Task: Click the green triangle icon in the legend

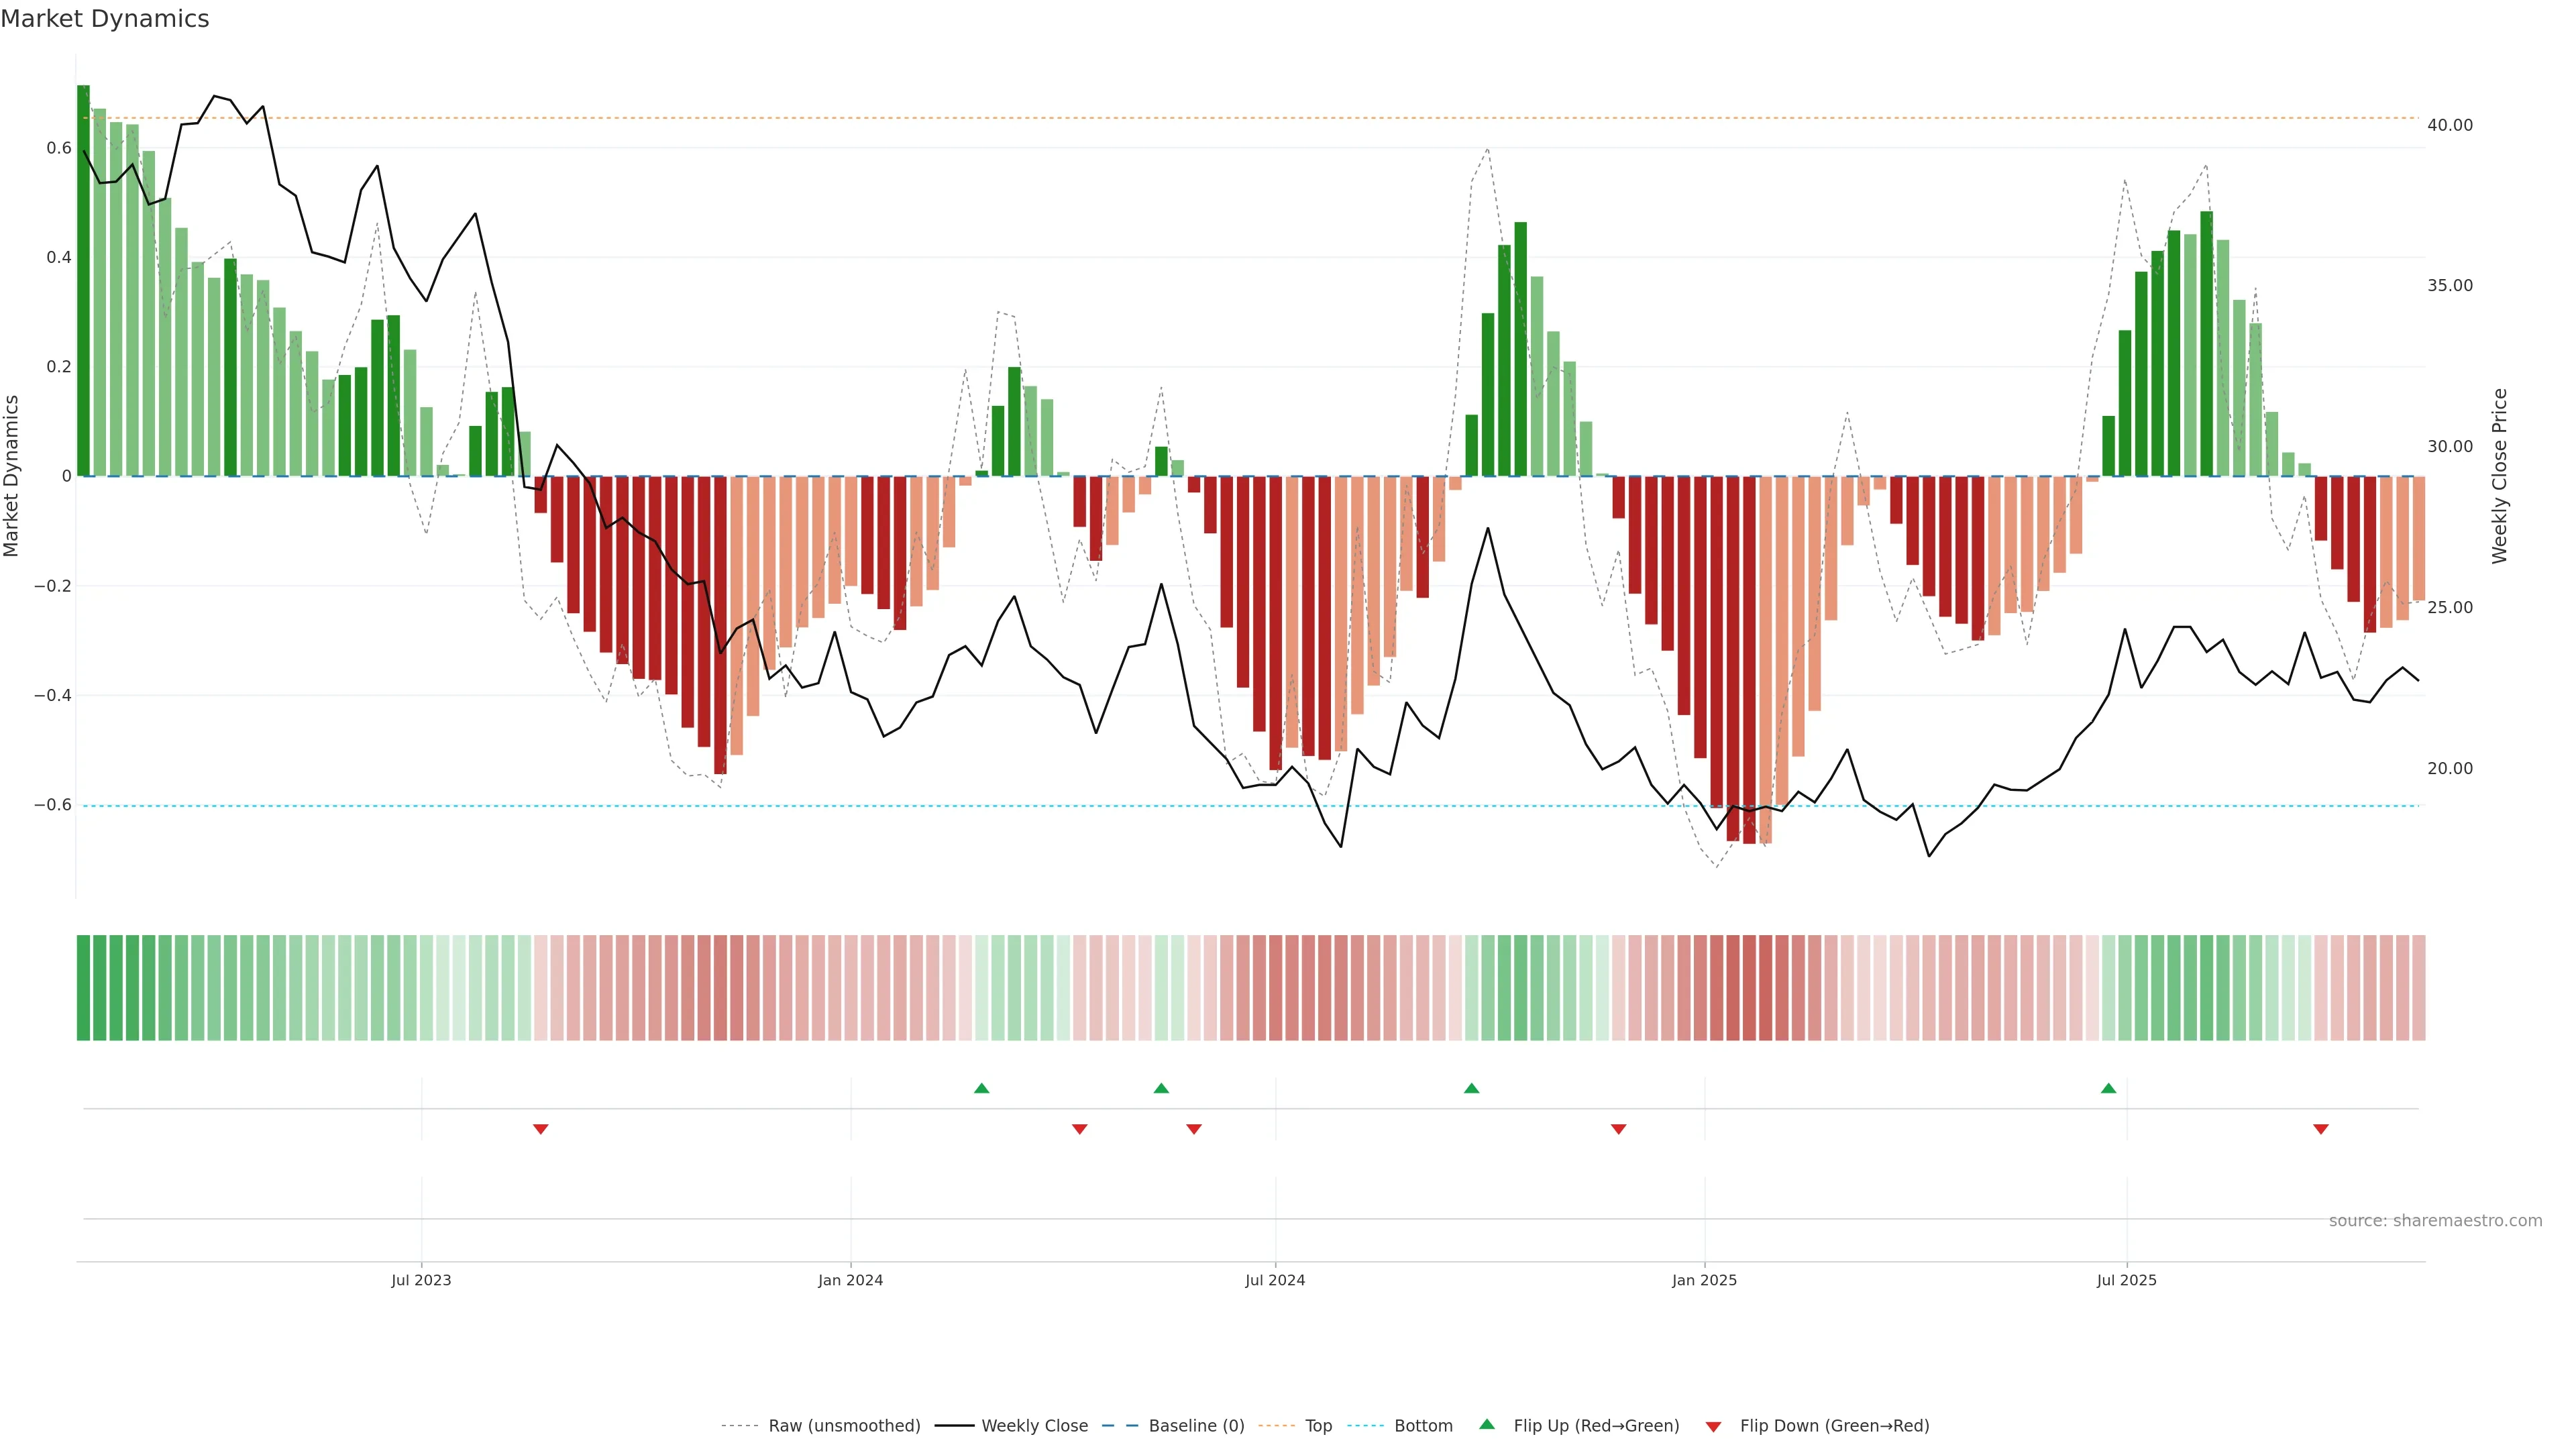Action: pyautogui.click(x=1486, y=1424)
